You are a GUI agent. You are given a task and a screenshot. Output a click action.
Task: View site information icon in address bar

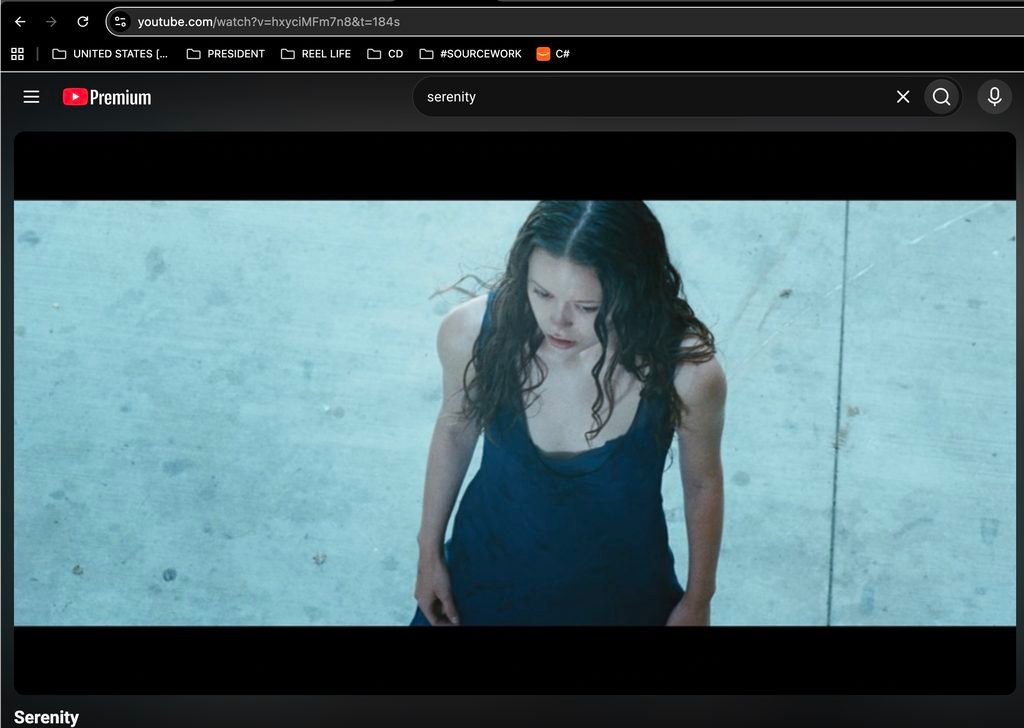coord(120,22)
